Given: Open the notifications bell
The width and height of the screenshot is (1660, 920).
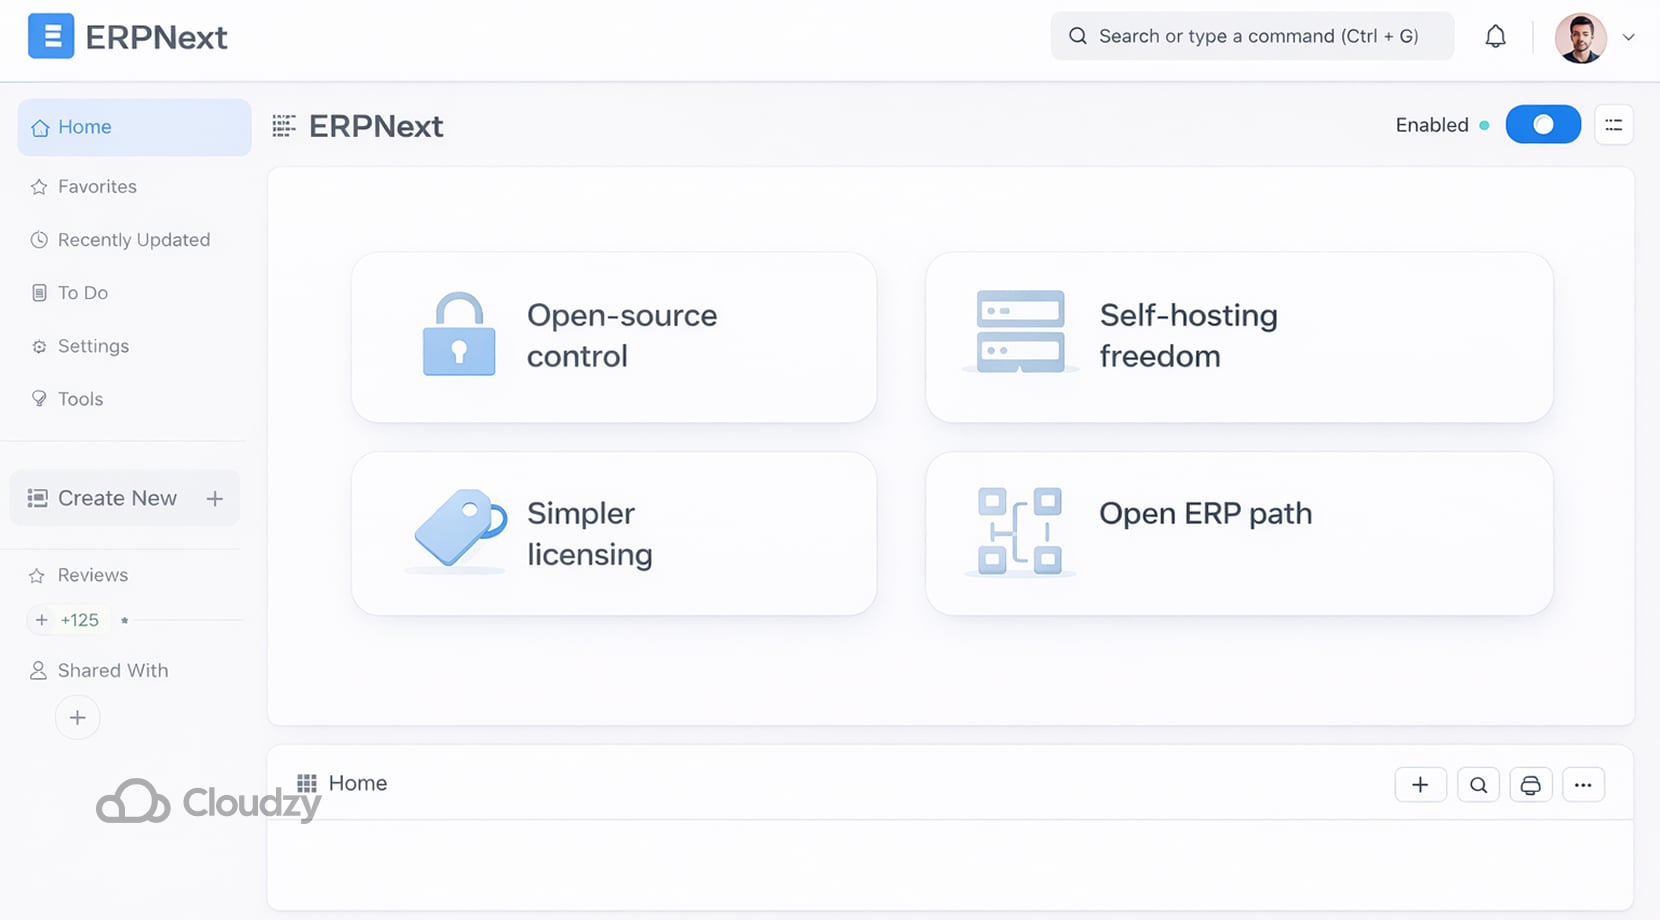Looking at the screenshot, I should pyautogui.click(x=1496, y=36).
